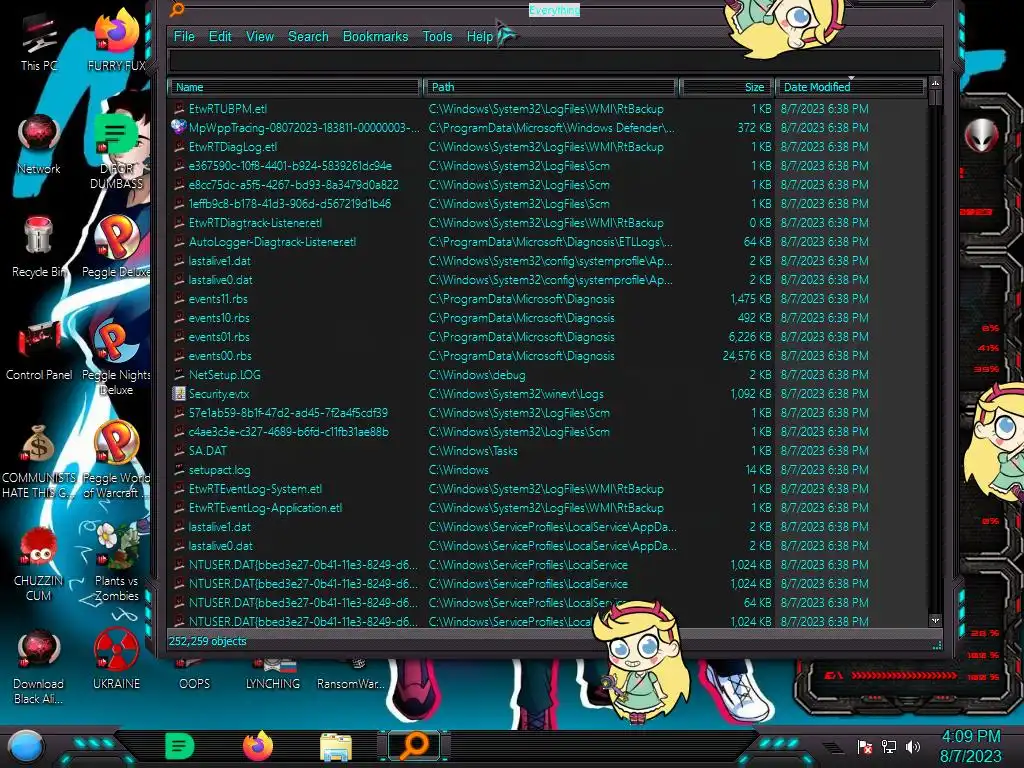This screenshot has width=1024, height=768.
Task: Select the EtwRTUBPM.etl file row
Action: 547,109
